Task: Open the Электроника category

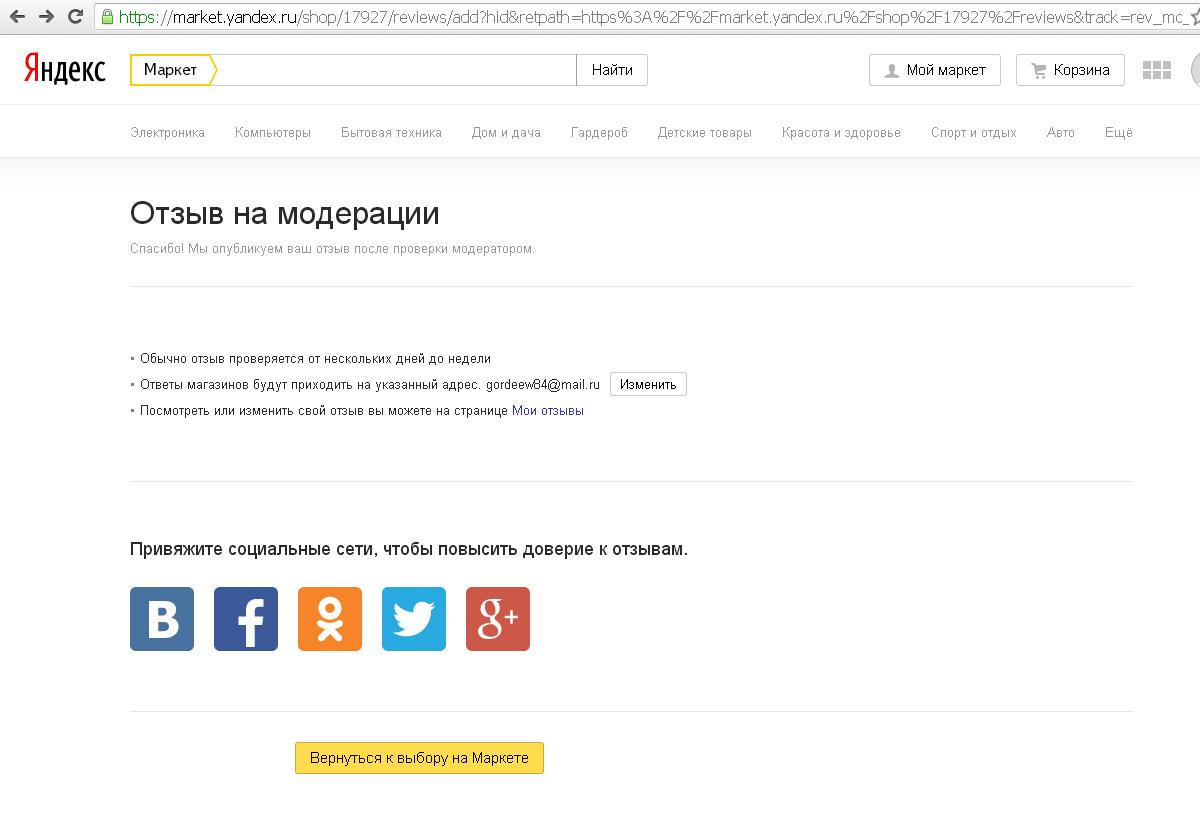Action: 167,132
